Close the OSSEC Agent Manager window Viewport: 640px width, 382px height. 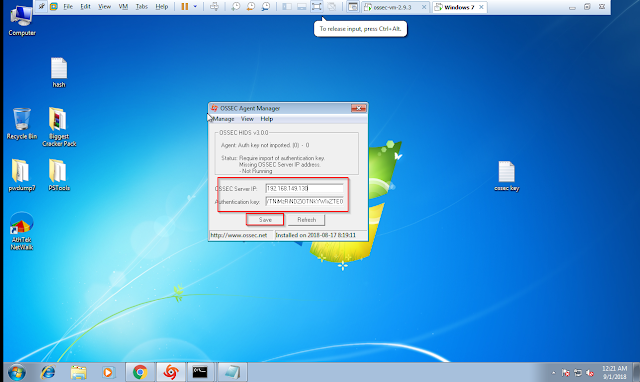tap(358, 108)
